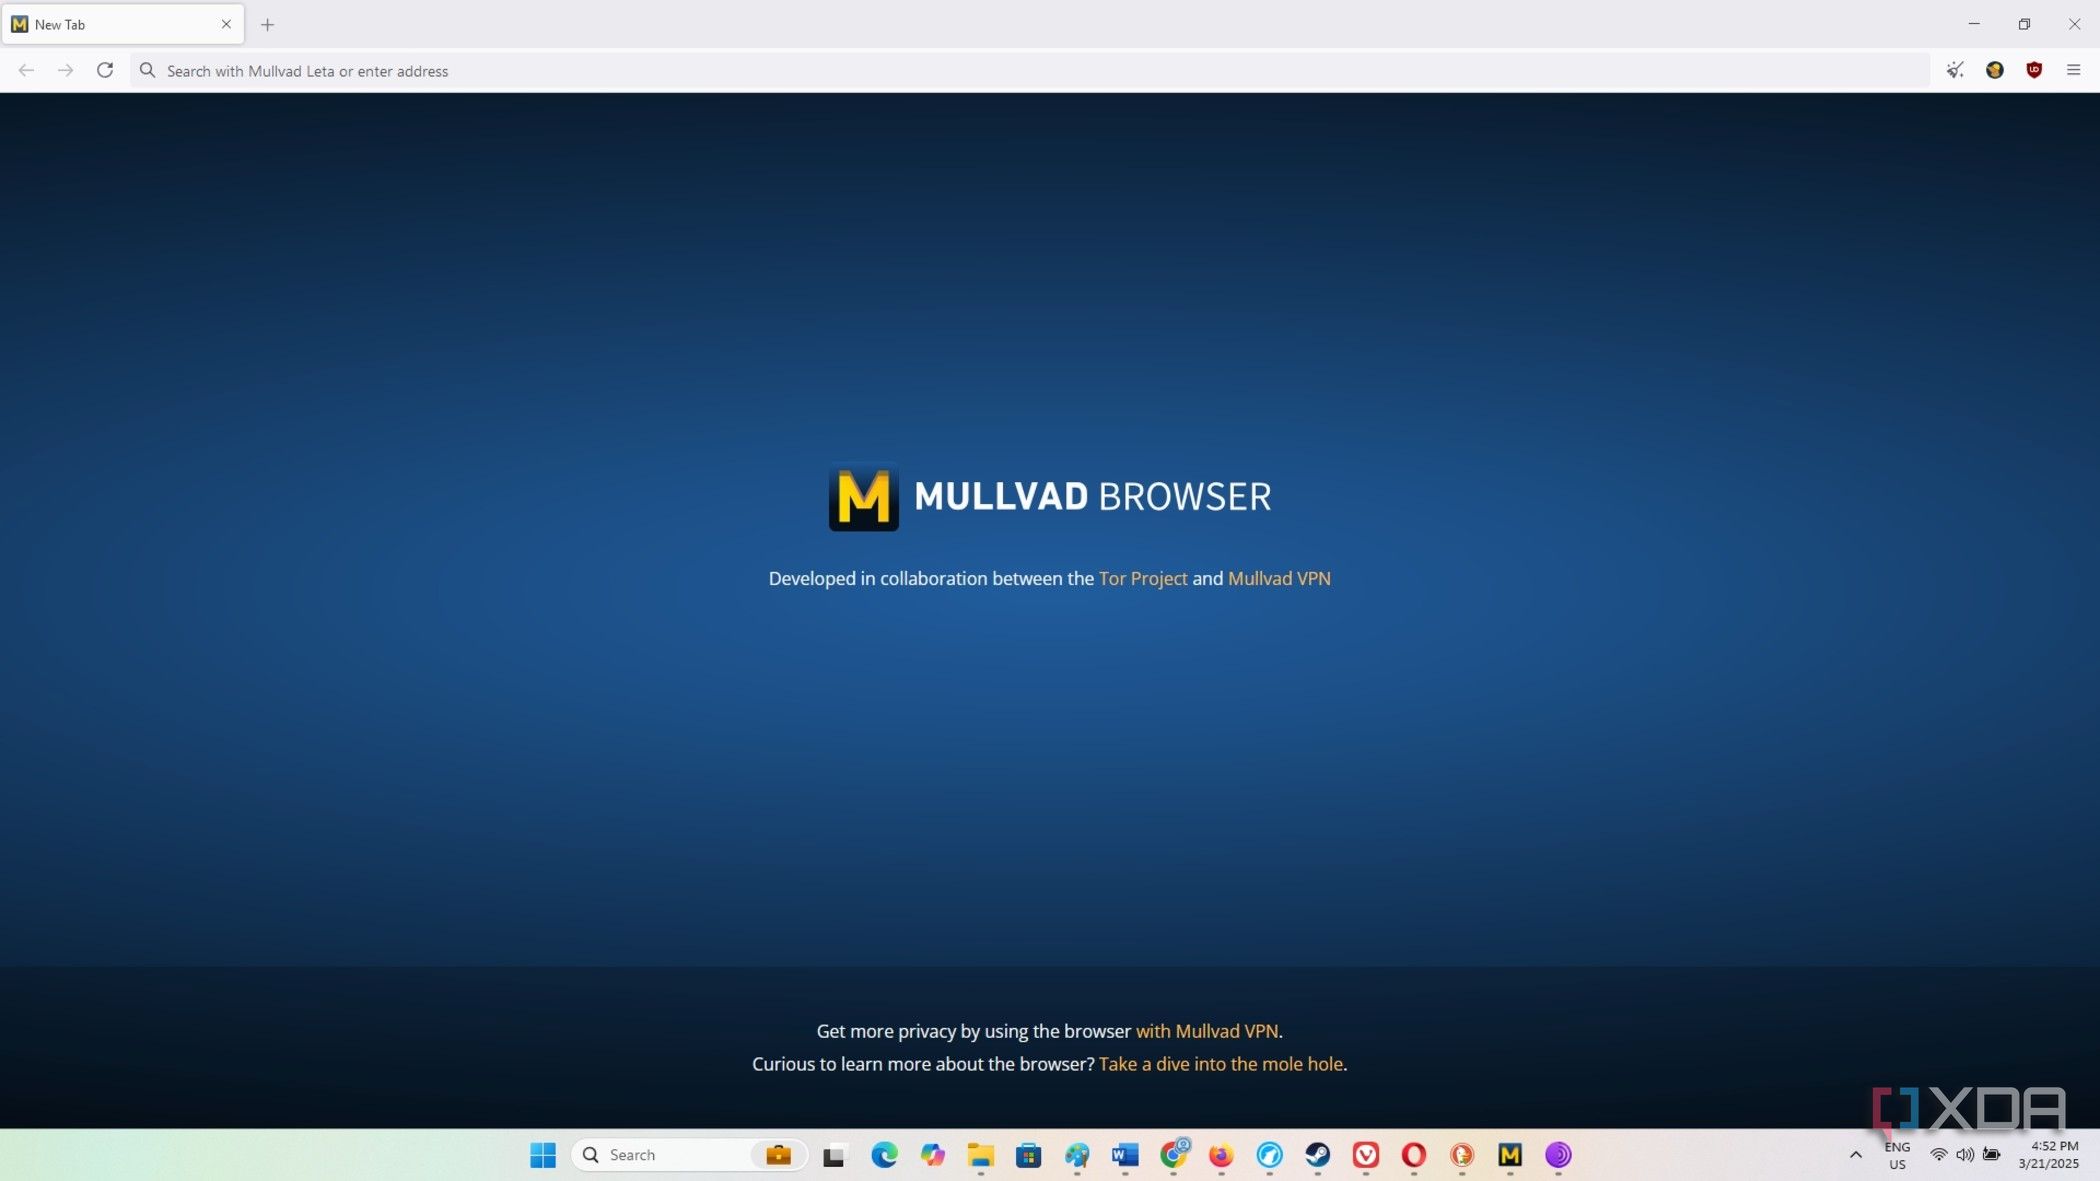Switch to Mullvad Browser on taskbar
Viewport: 2100px width, 1181px height.
1510,1155
